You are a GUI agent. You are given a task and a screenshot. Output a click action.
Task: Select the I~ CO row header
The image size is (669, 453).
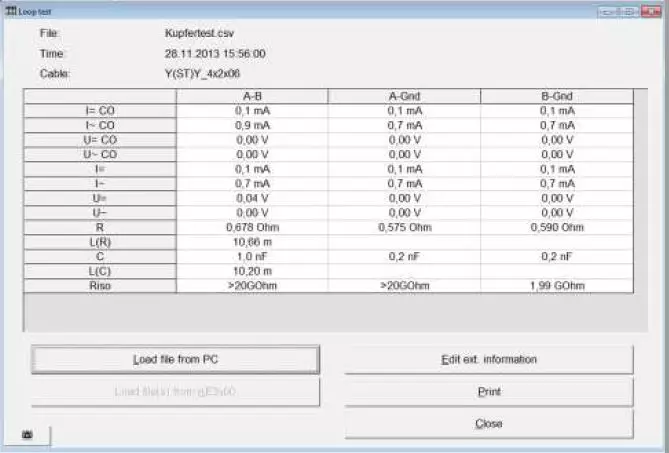click(100, 125)
